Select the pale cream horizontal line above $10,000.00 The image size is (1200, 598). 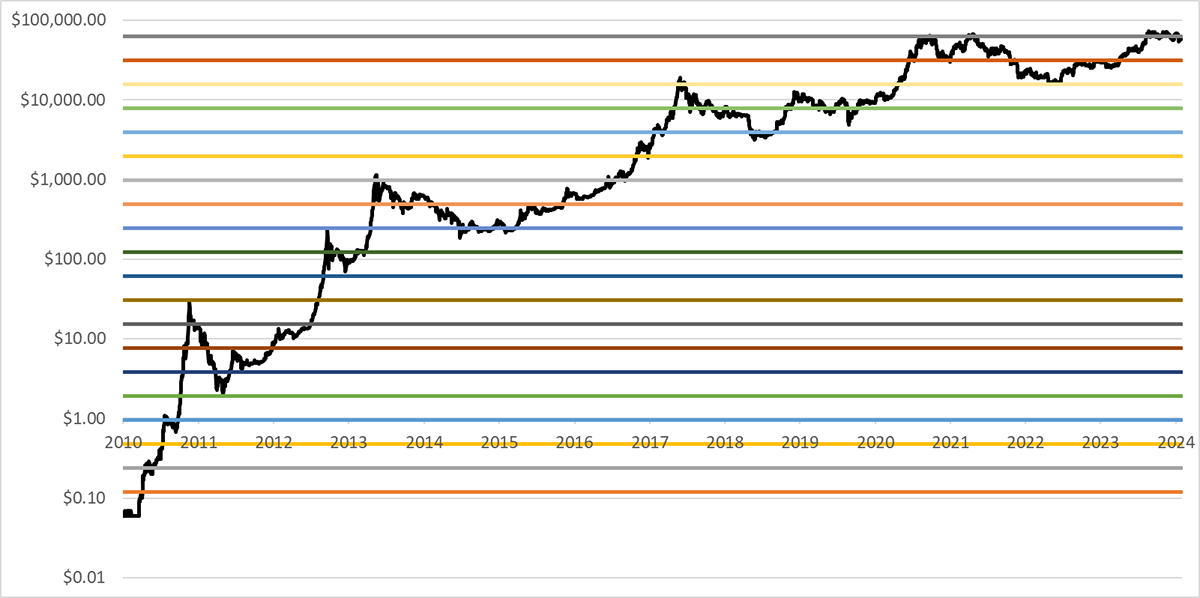(654, 84)
